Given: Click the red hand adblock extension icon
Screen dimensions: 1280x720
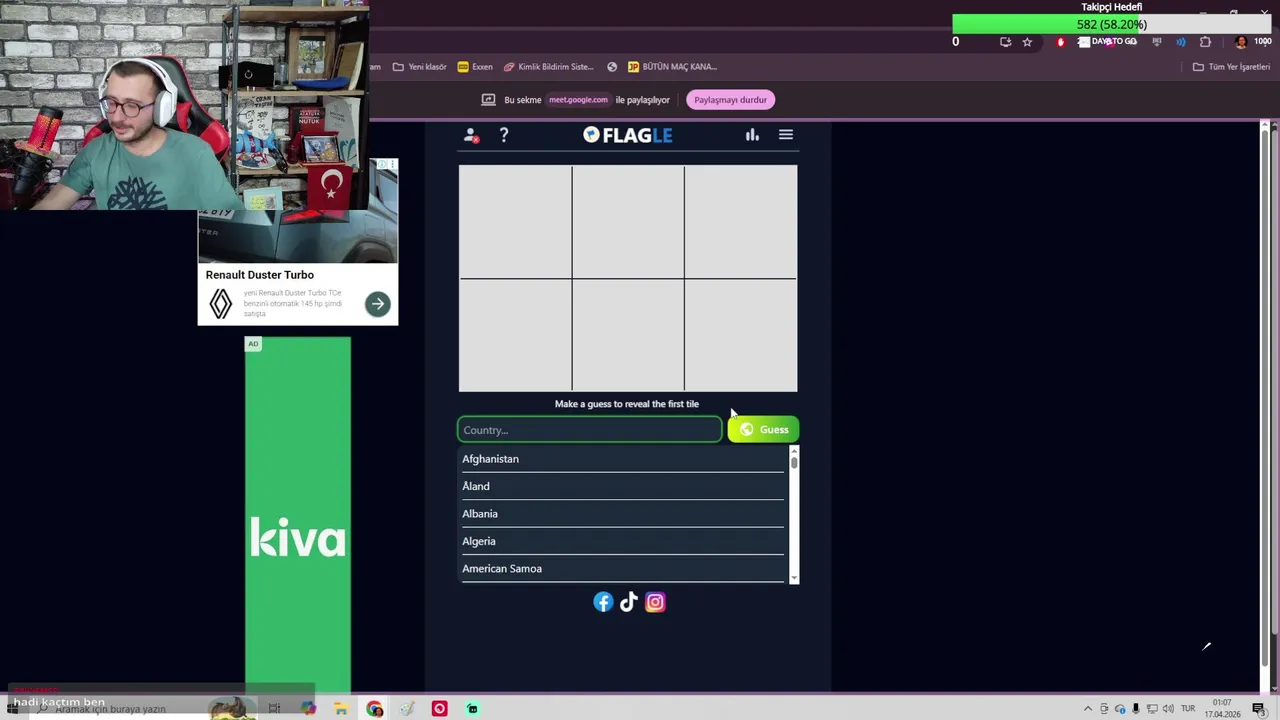Looking at the screenshot, I should pos(1061,42).
